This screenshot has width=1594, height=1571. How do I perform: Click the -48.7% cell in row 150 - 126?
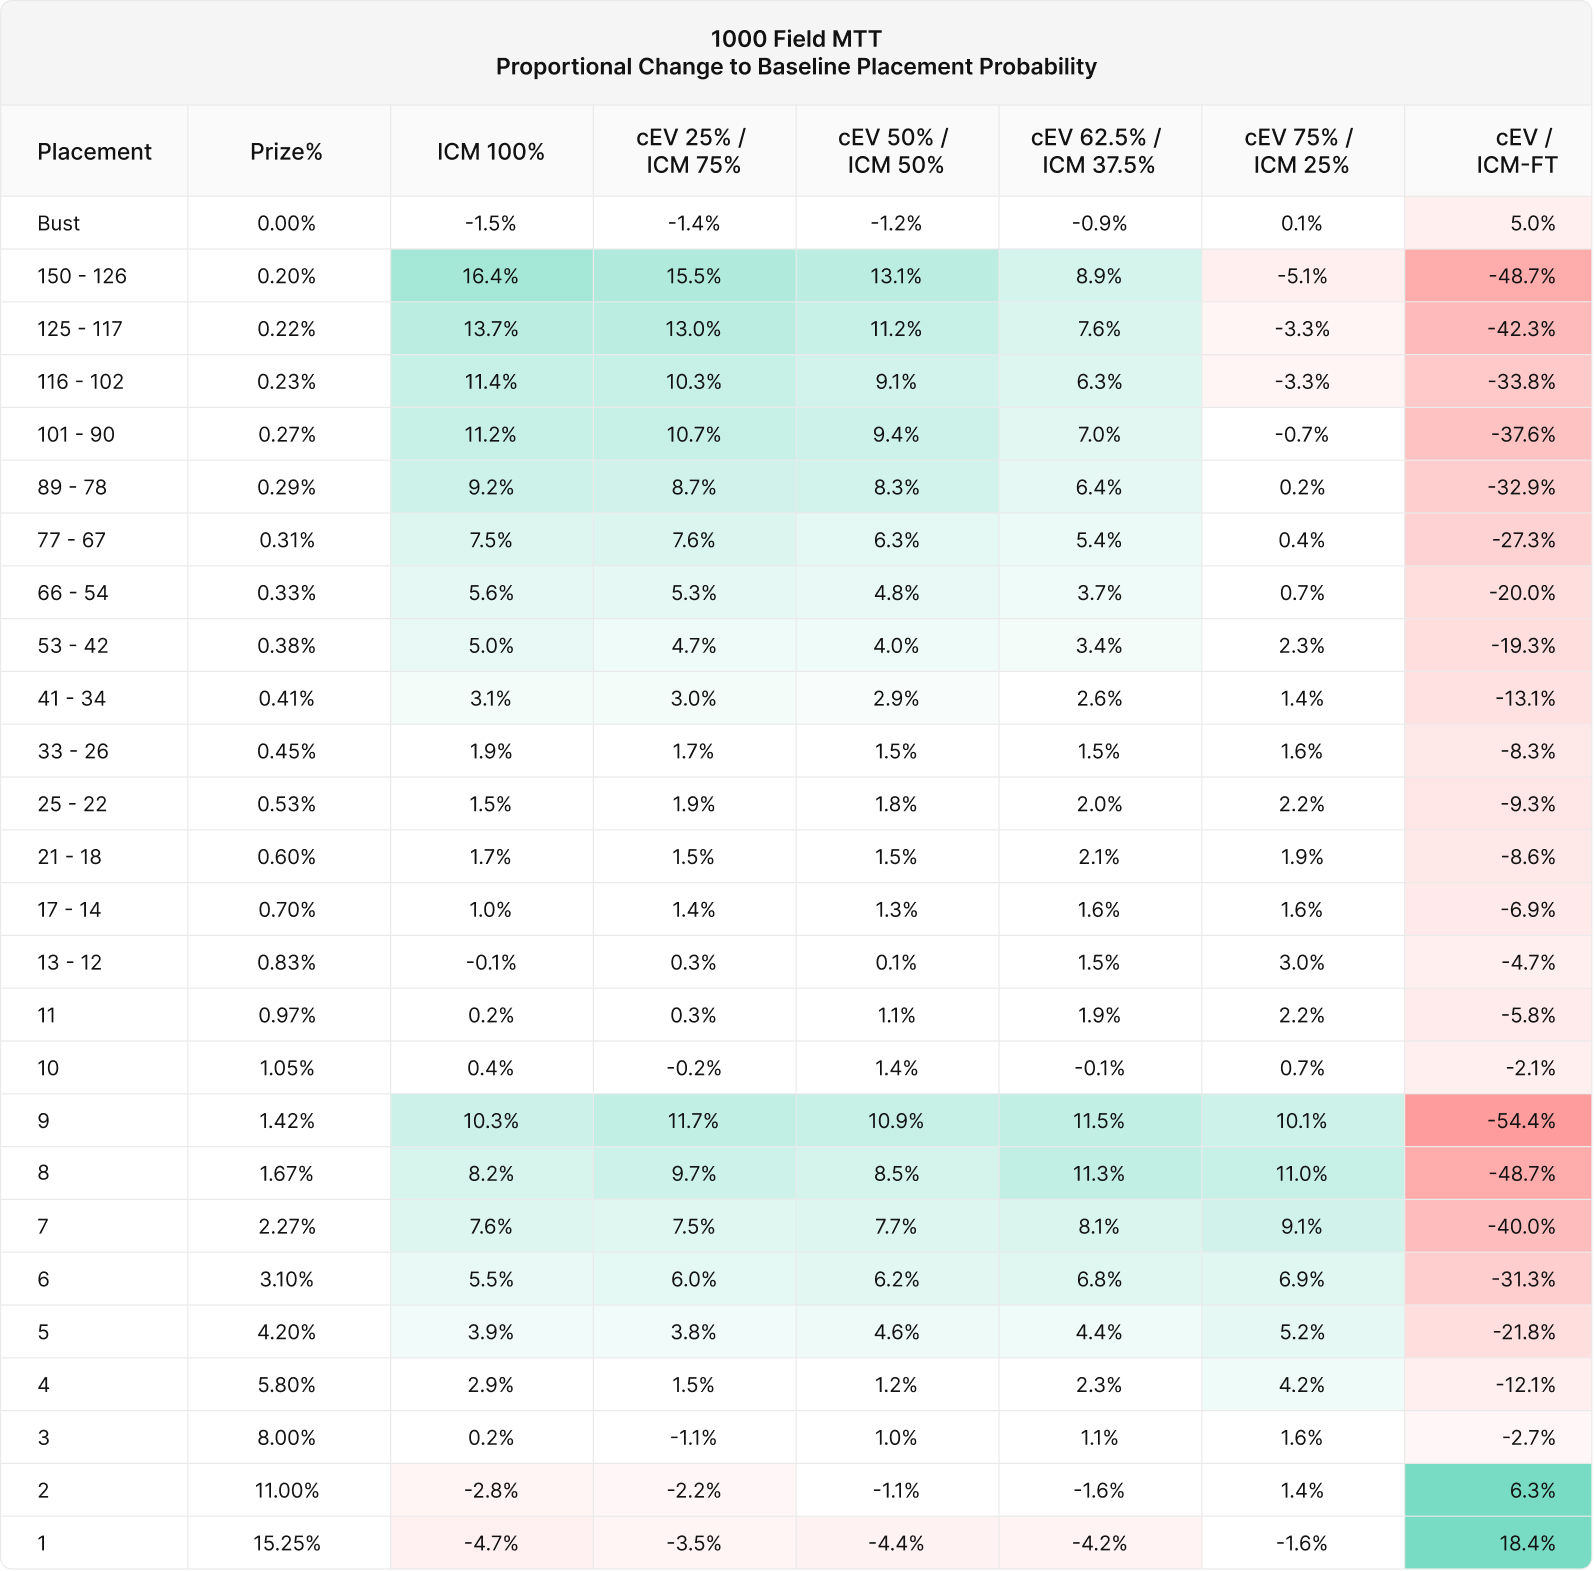(x=1498, y=276)
